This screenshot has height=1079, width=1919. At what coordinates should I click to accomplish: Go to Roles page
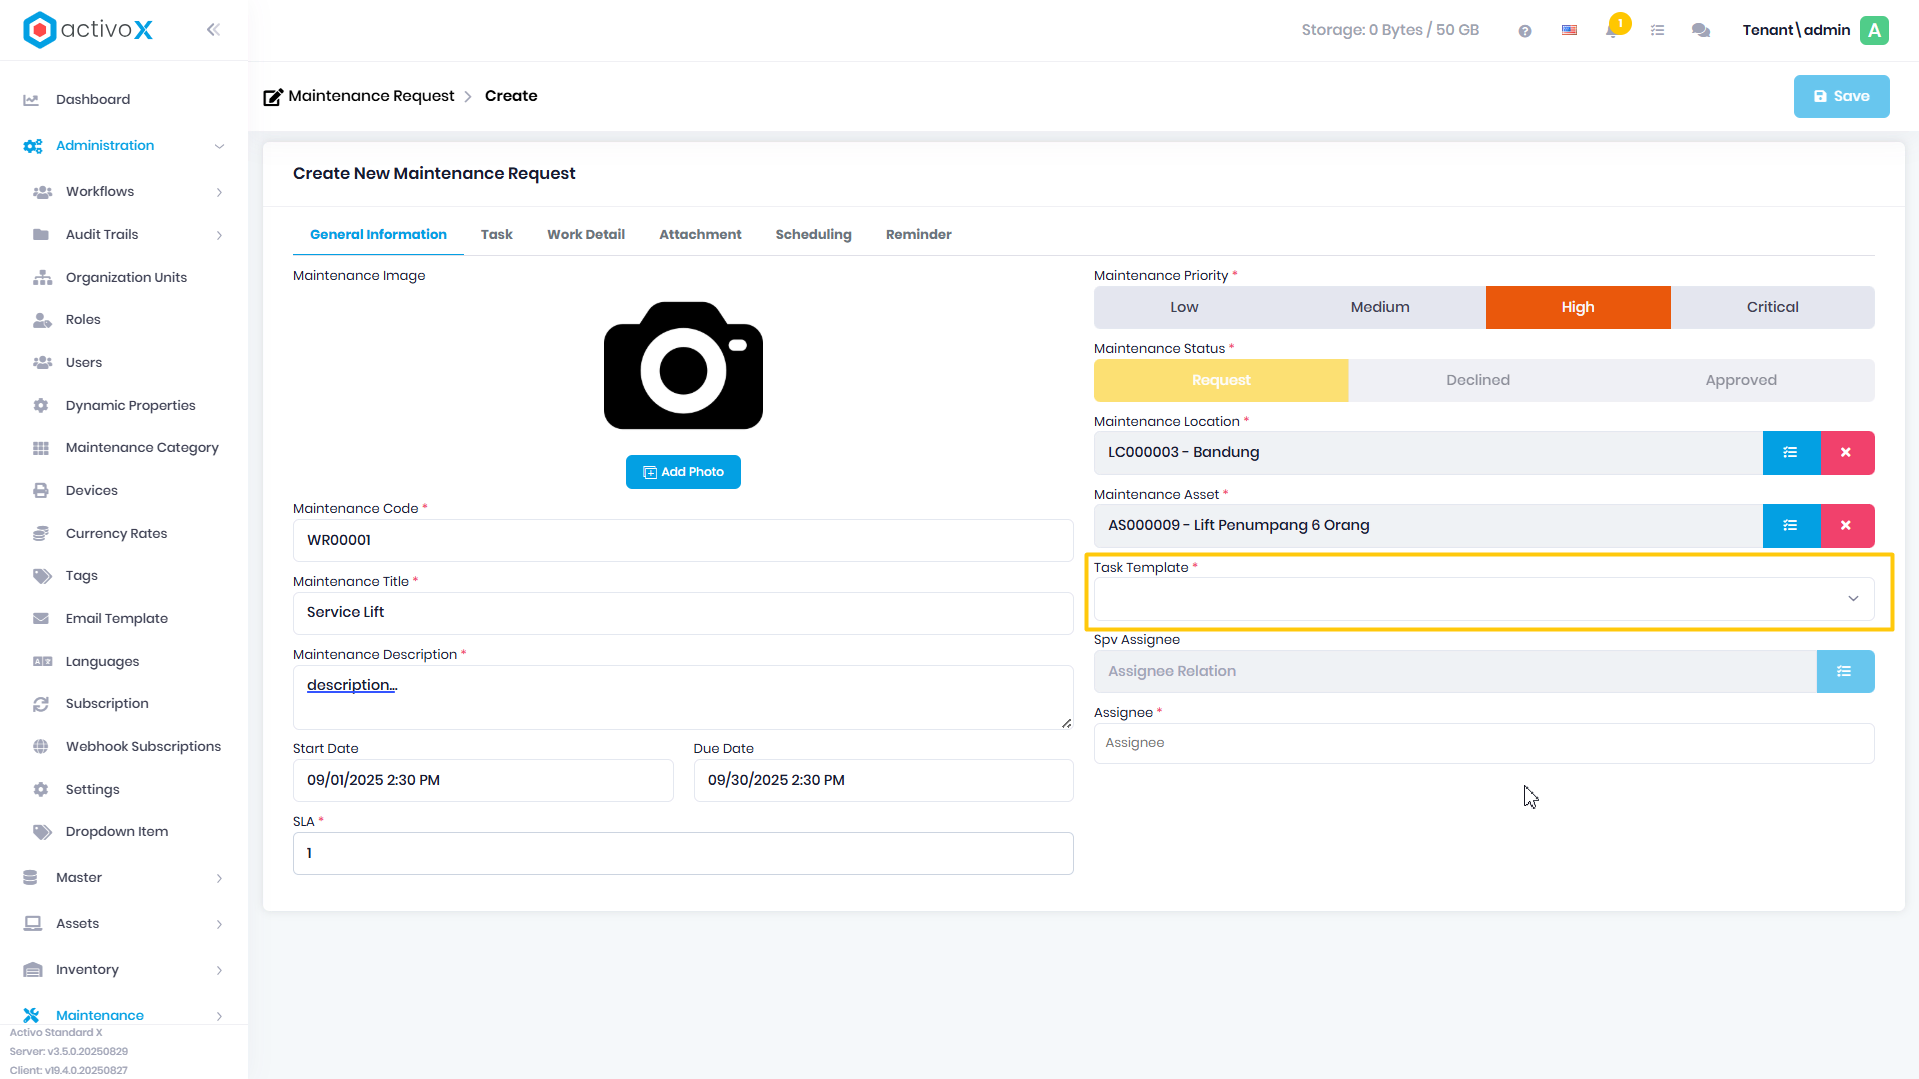tap(83, 320)
